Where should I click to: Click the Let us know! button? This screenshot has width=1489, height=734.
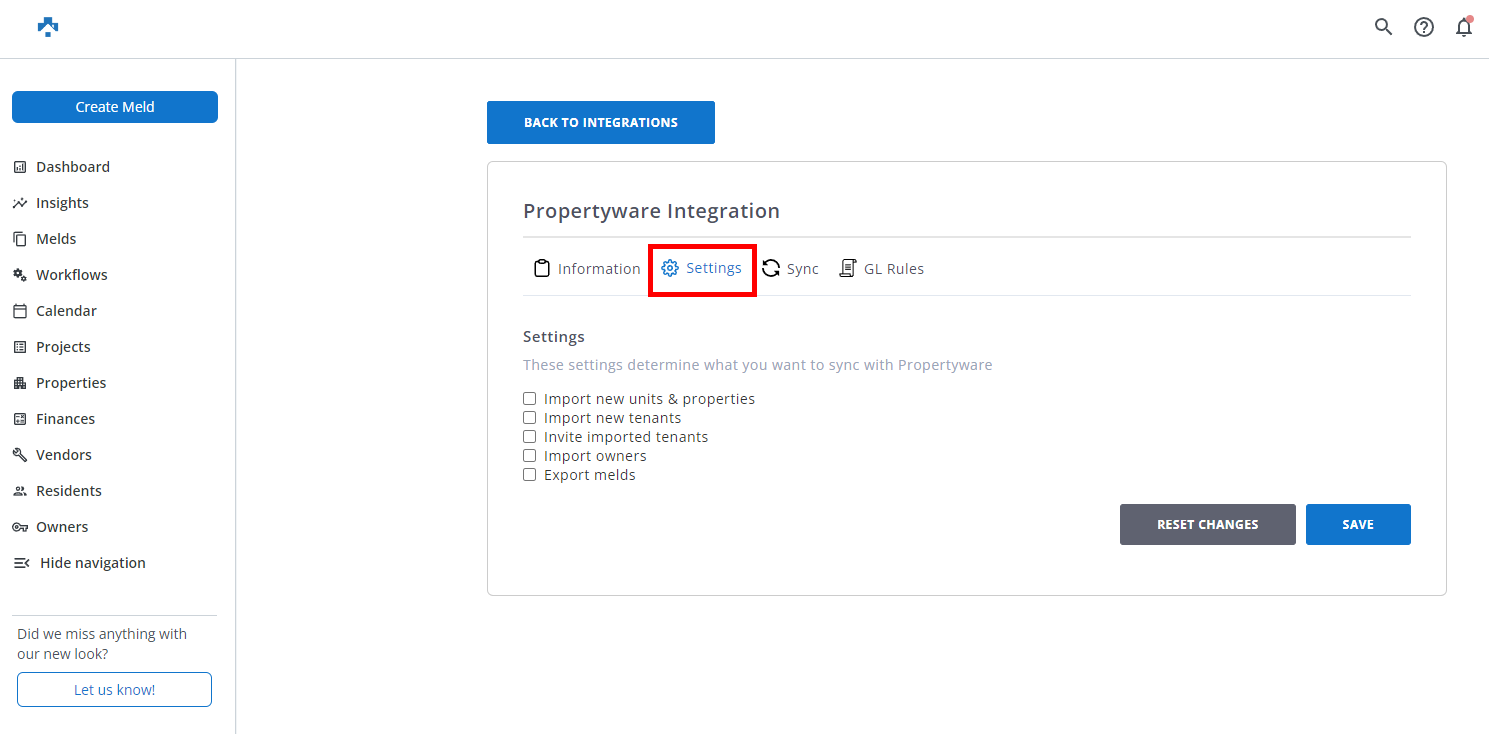(x=114, y=690)
